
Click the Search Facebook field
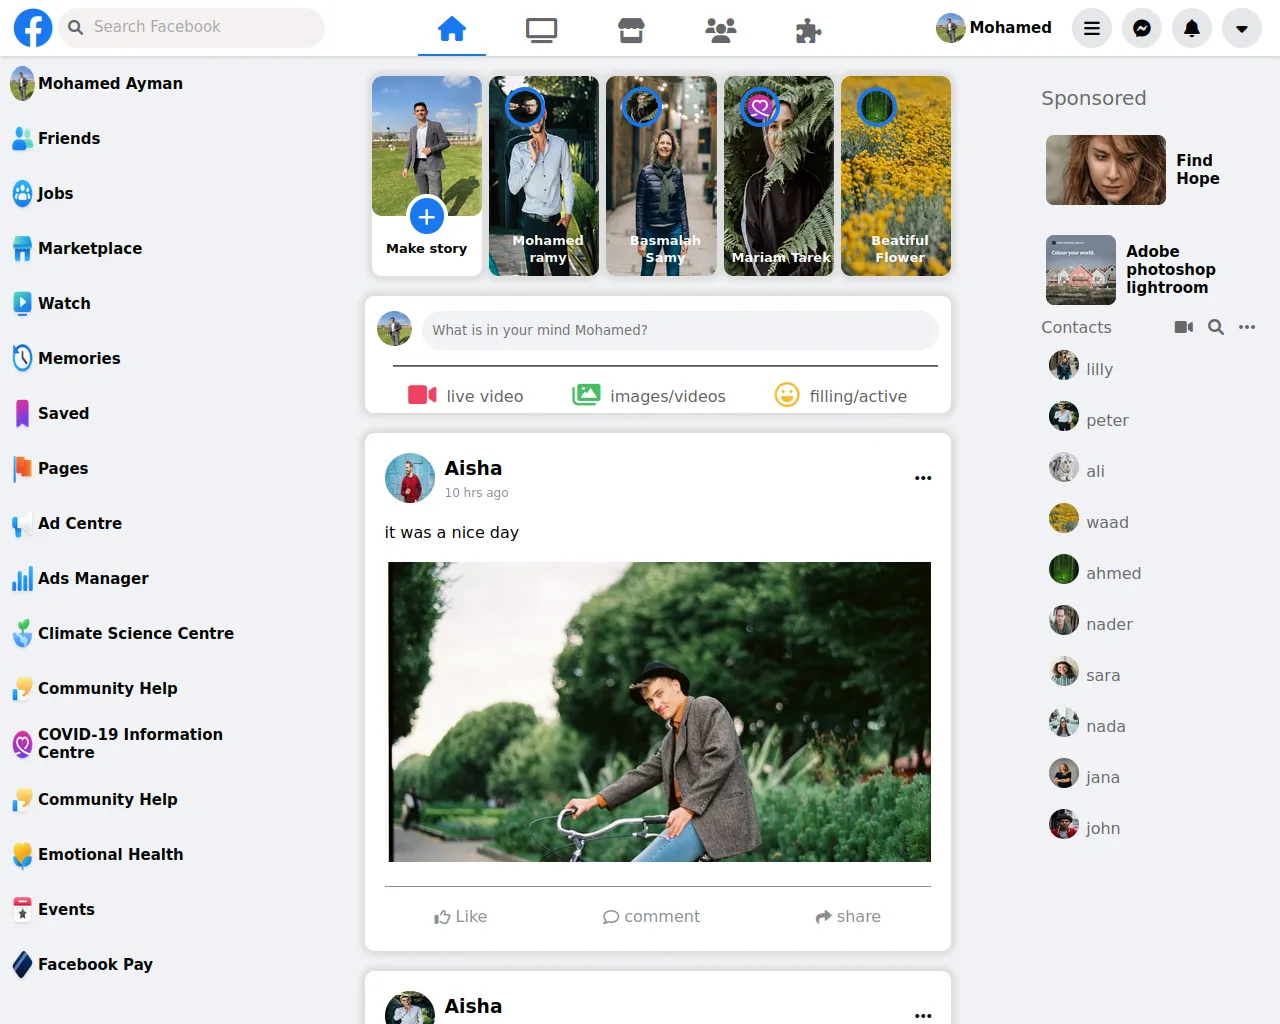tap(192, 28)
